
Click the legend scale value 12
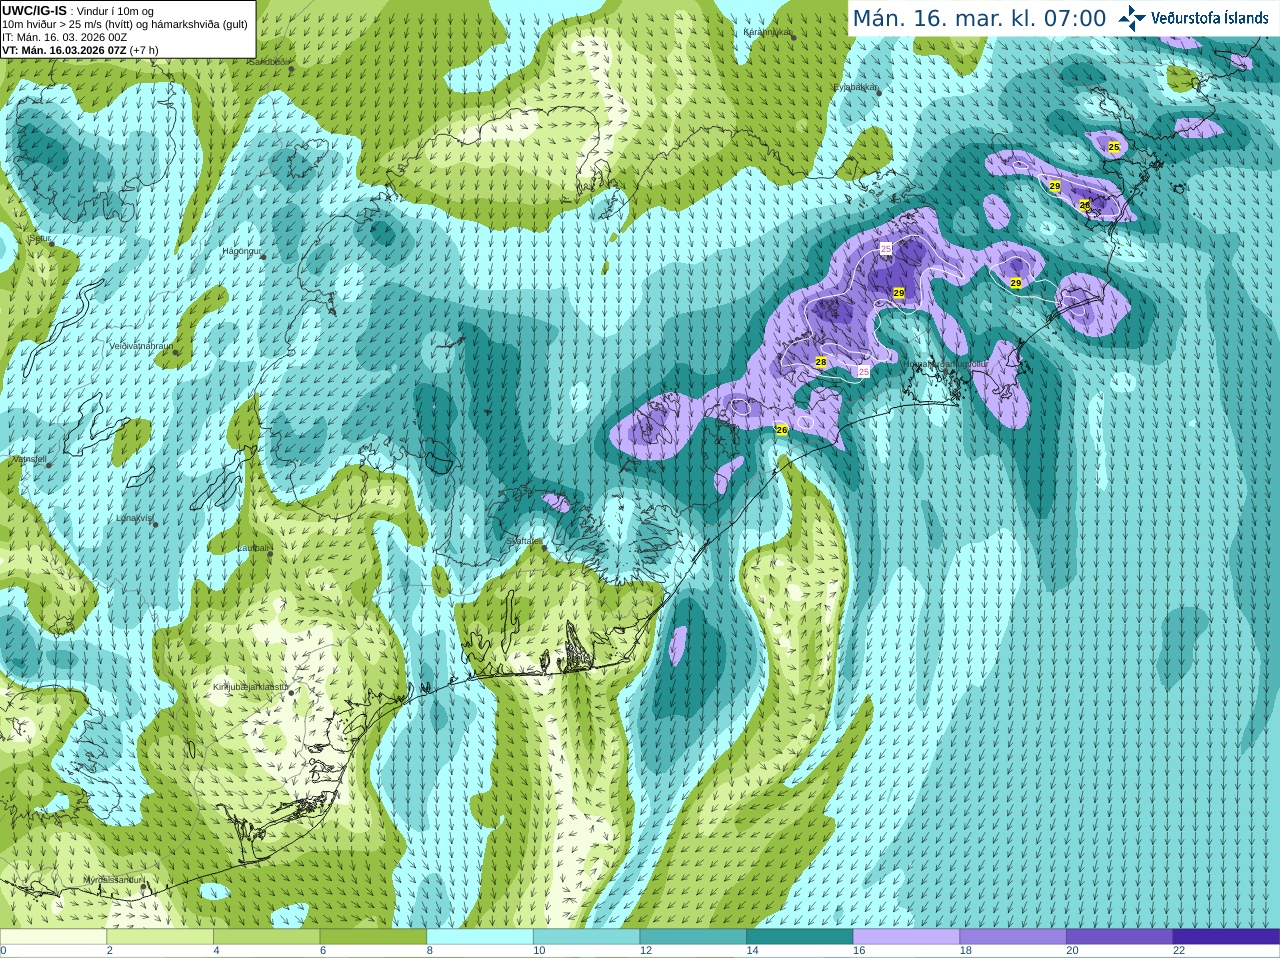(x=646, y=951)
